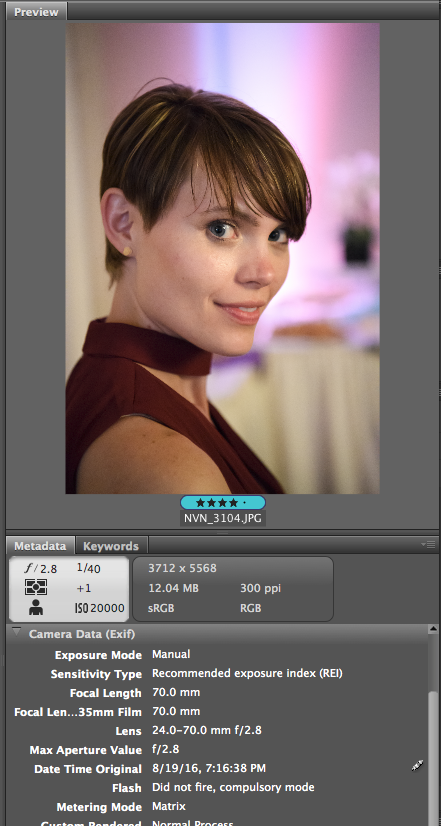Viewport: 441px width, 826px height.
Task: Click the Focal Len...35mm Film value
Action: (176, 711)
